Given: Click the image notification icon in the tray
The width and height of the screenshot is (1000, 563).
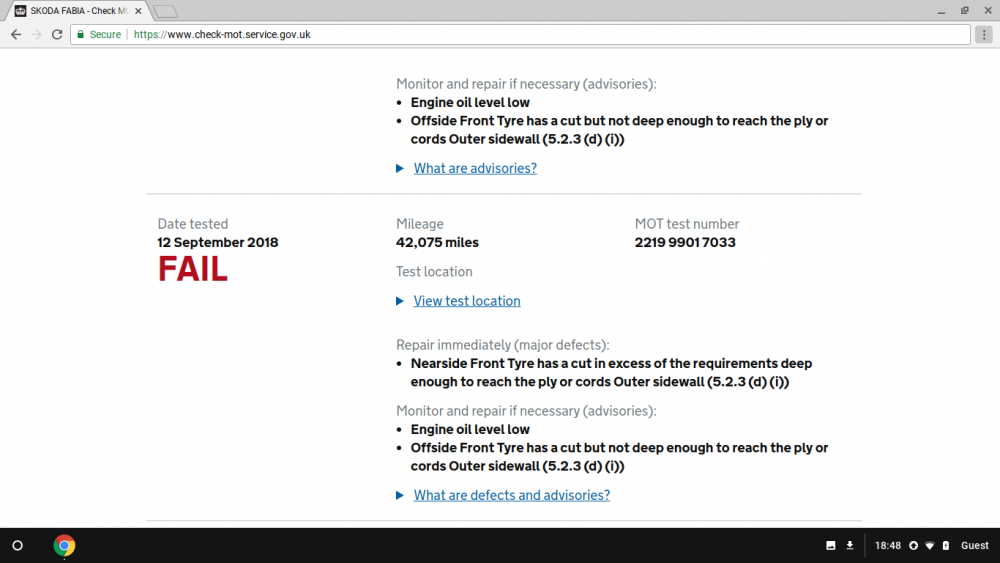Looking at the screenshot, I should coord(830,546).
